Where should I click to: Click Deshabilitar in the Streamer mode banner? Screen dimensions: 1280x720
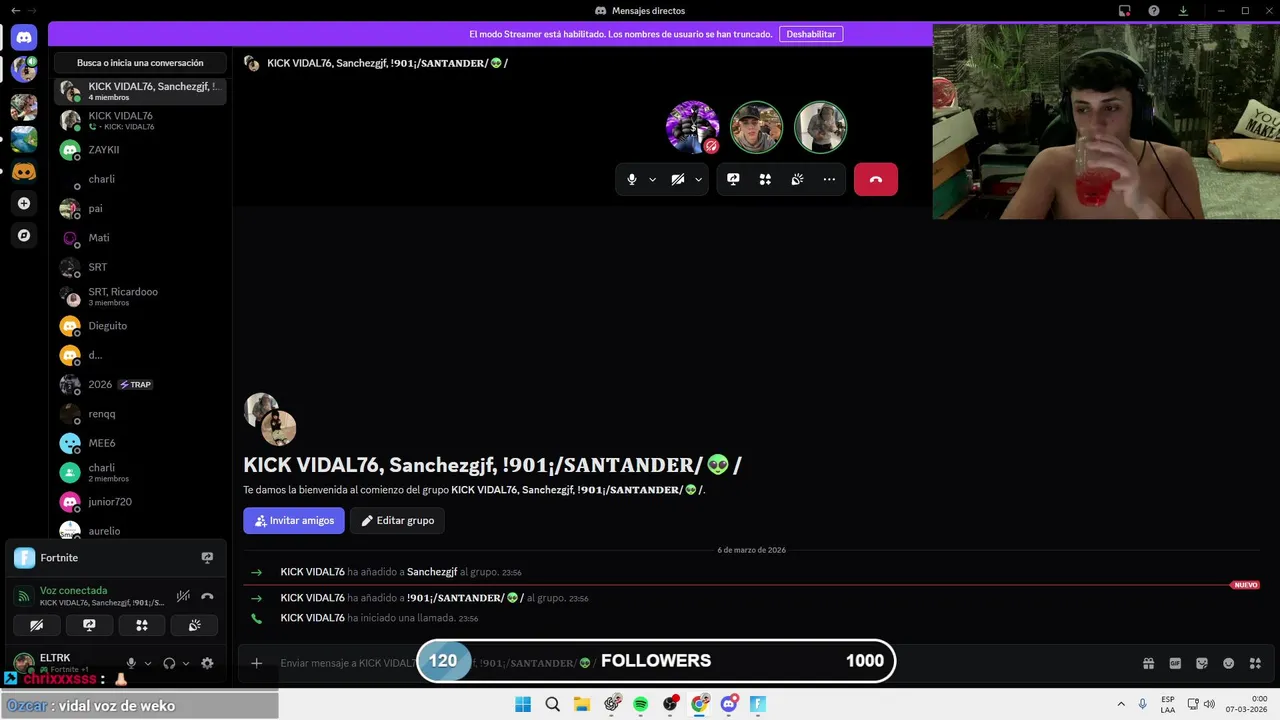(x=811, y=34)
